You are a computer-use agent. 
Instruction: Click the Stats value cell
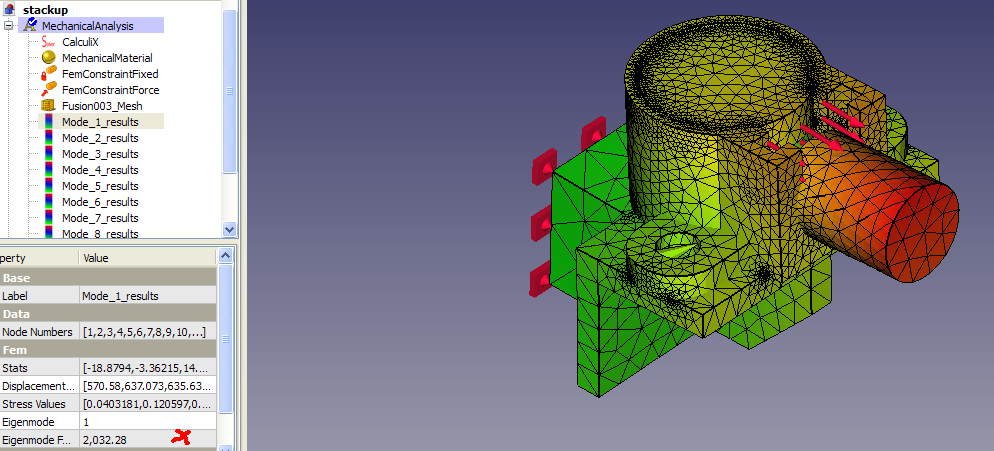coord(148,368)
